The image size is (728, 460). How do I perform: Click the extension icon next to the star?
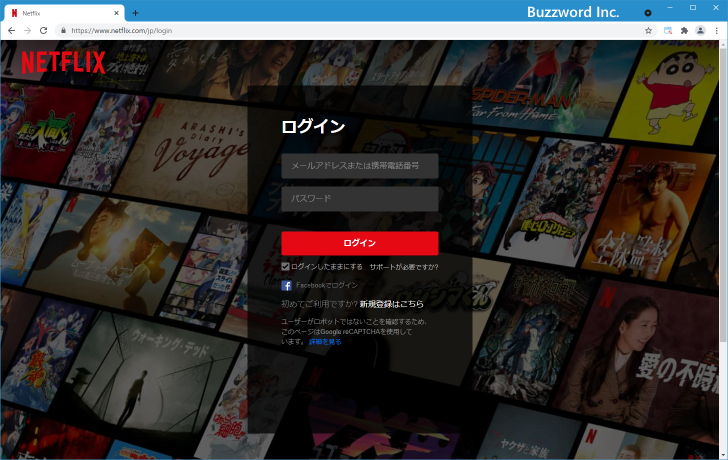pos(668,31)
